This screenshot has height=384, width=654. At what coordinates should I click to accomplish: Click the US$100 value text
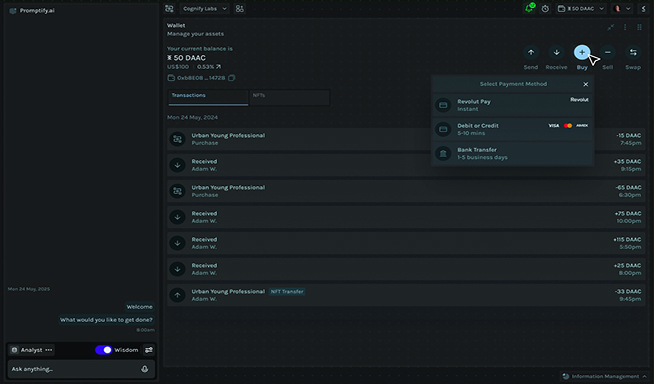pyautogui.click(x=178, y=67)
